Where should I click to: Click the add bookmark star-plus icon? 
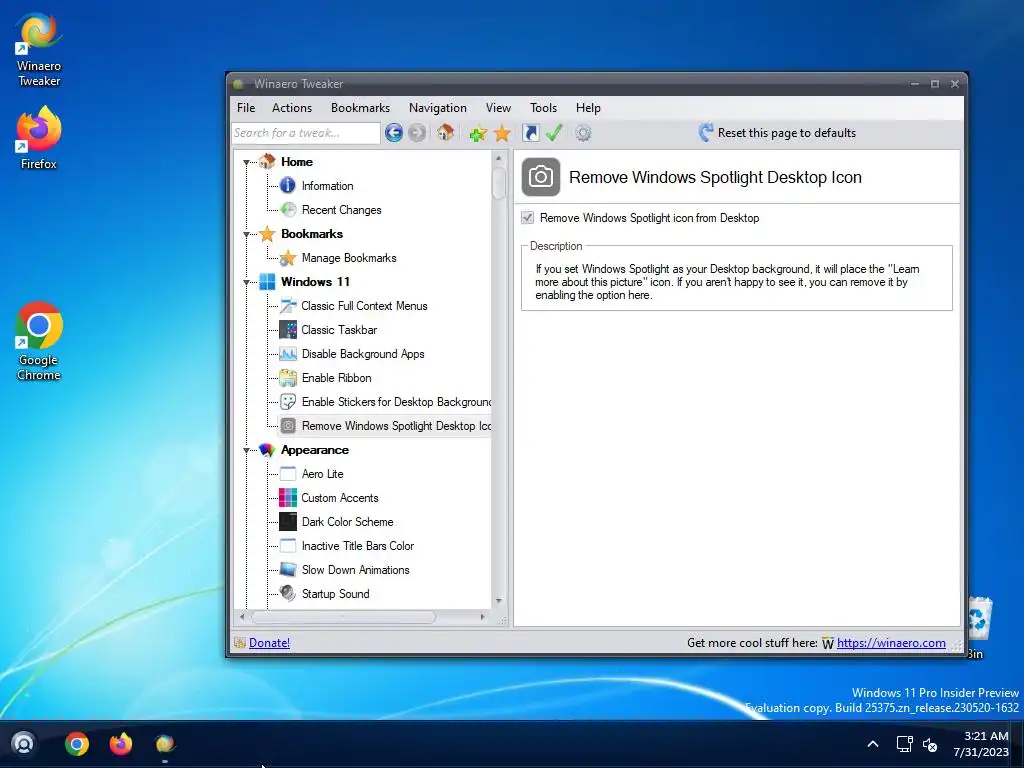tap(478, 133)
